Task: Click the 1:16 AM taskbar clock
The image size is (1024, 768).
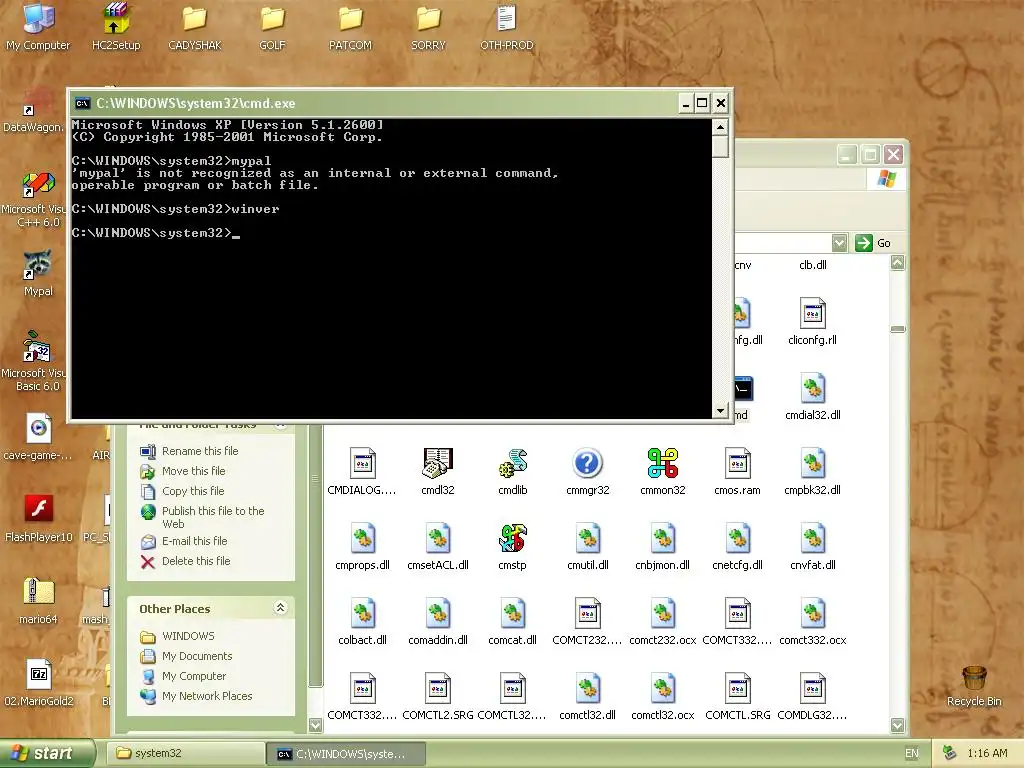Action: [x=987, y=754]
